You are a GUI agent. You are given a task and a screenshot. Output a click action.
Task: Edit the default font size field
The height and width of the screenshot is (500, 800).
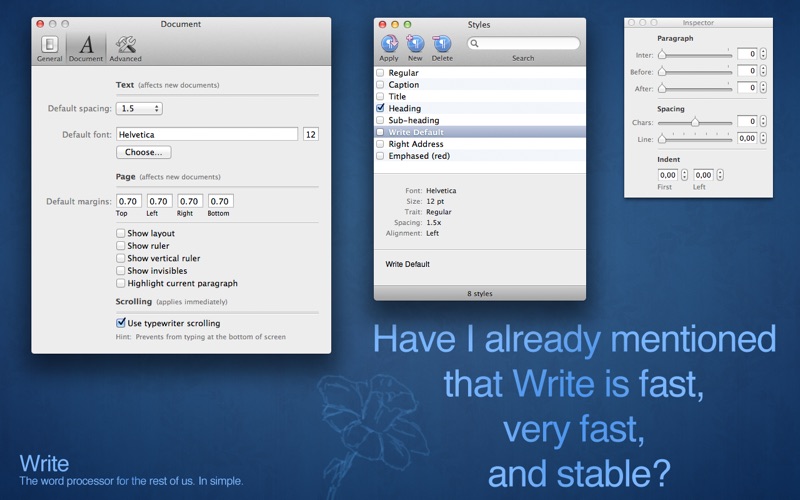[311, 134]
